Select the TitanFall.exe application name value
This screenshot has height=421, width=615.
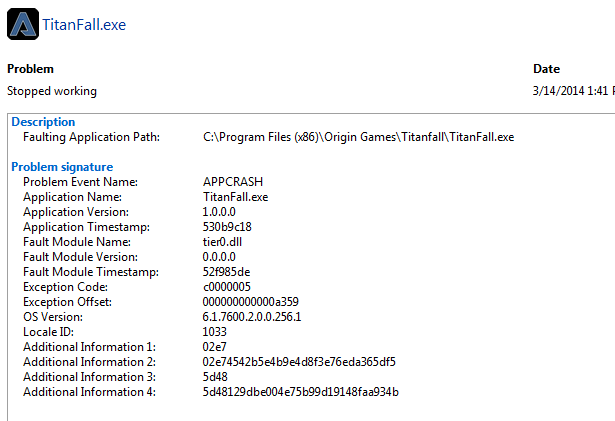point(235,197)
